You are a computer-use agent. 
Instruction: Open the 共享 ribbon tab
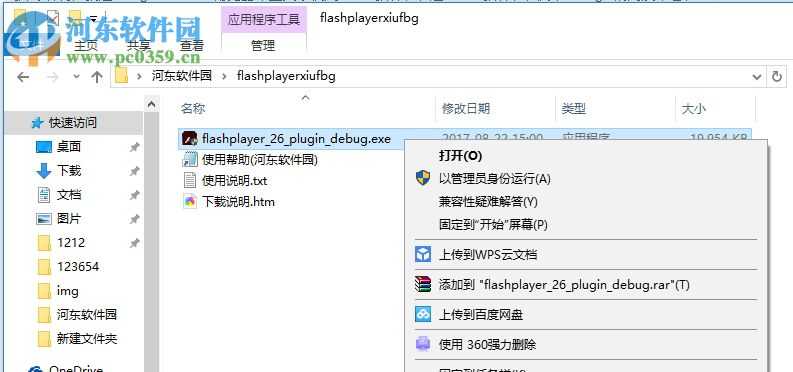(139, 45)
